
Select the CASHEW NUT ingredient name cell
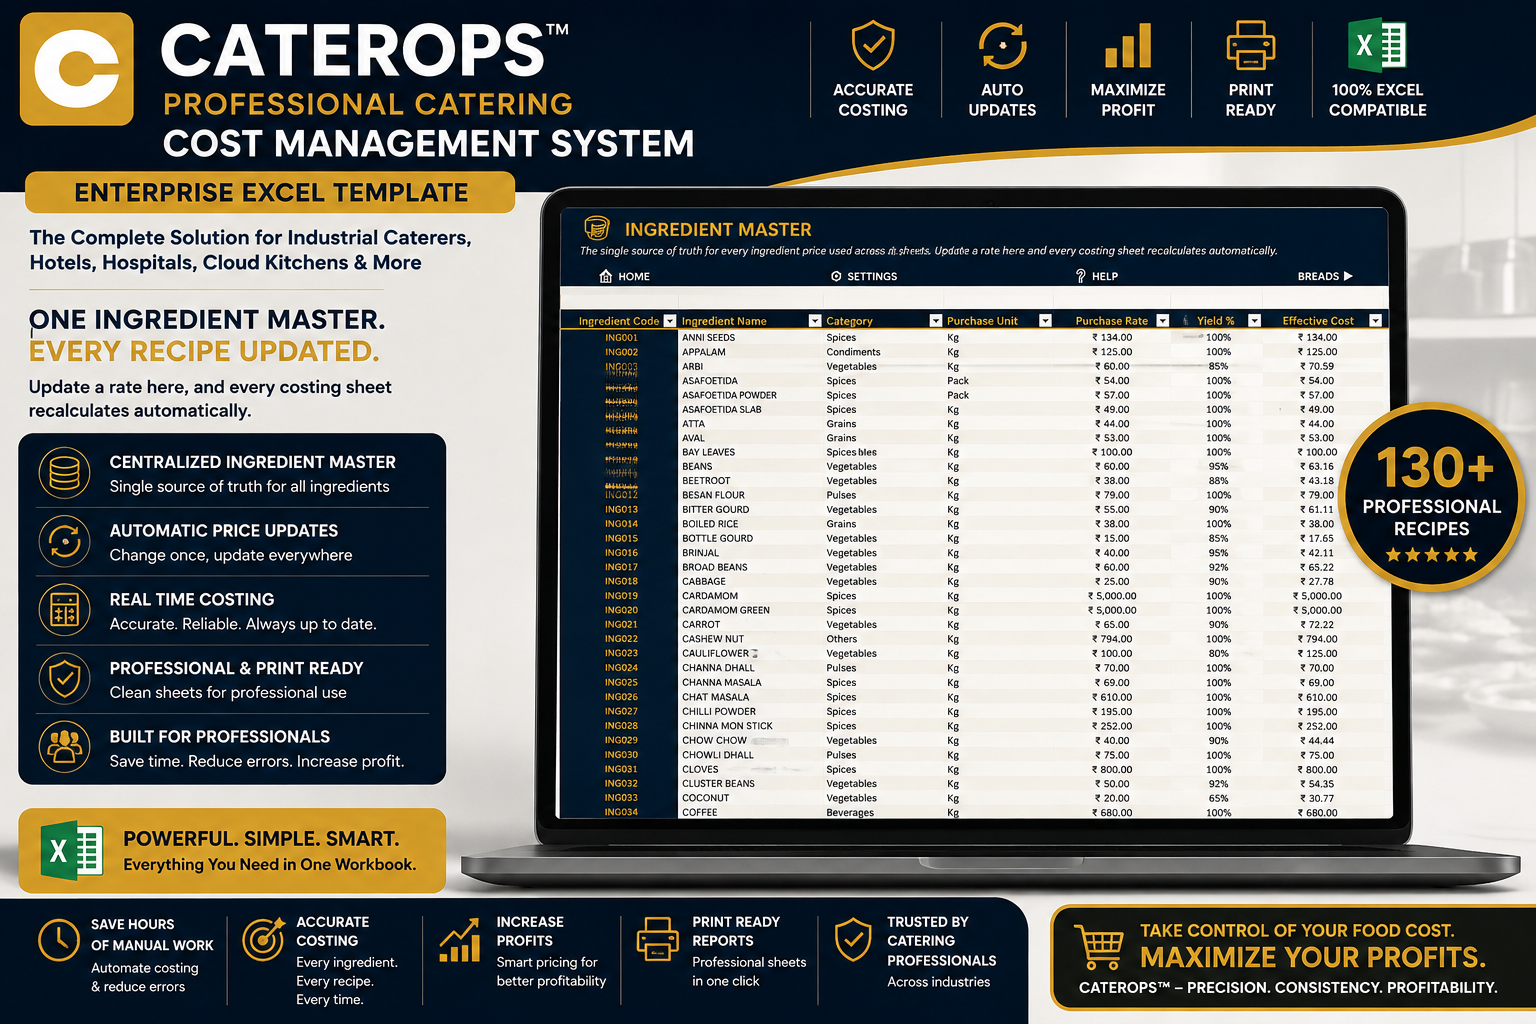pyautogui.click(x=713, y=639)
